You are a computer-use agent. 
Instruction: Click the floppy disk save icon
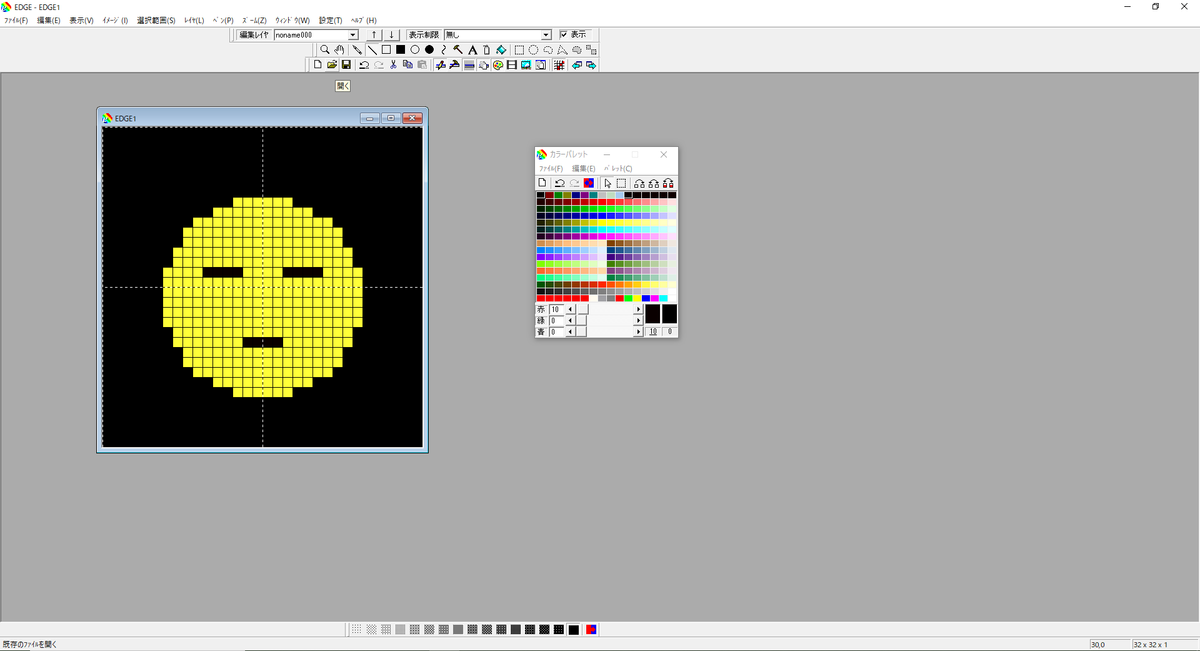346,65
